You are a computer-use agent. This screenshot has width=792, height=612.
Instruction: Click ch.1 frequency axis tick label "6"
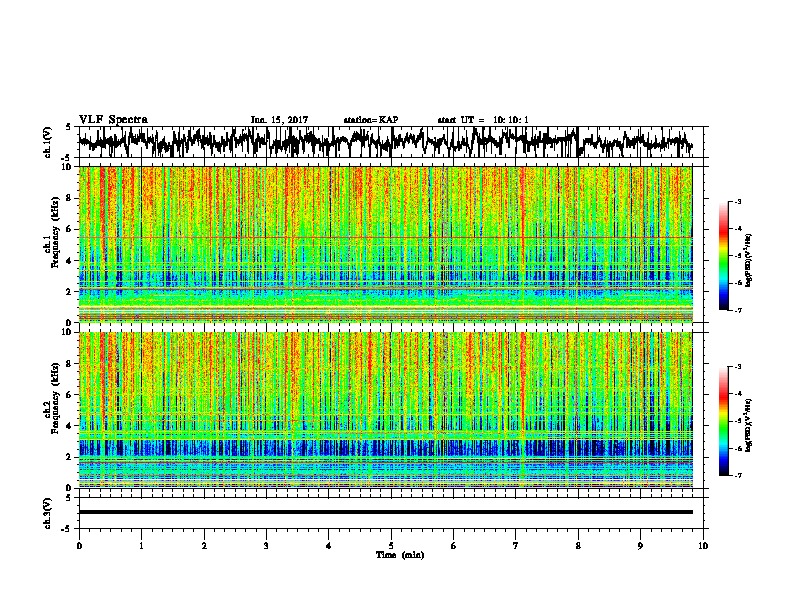click(x=71, y=229)
